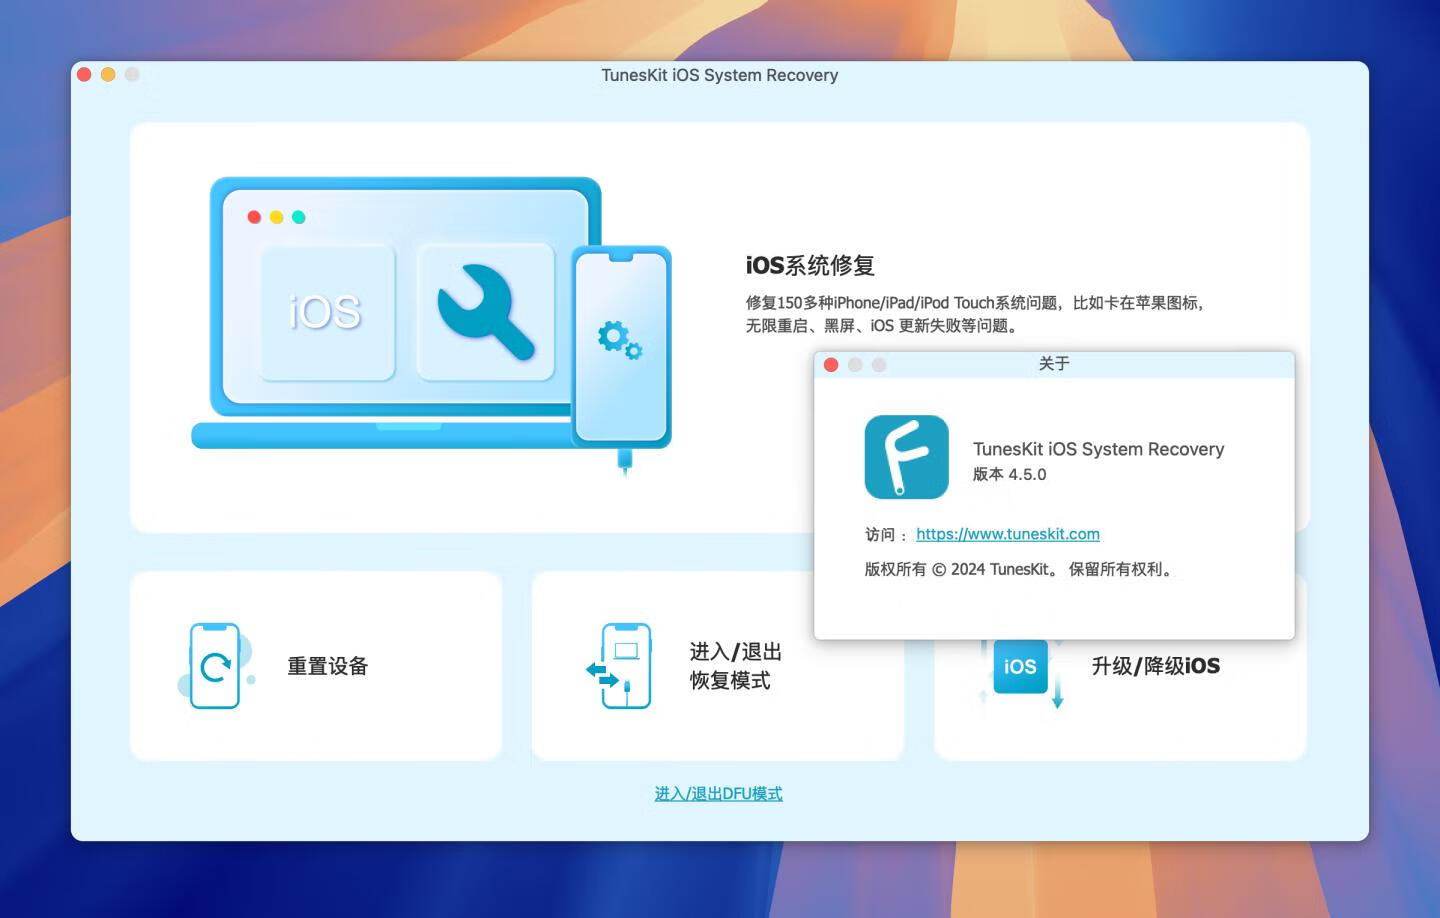Click the iOS upgrade/downgrade icon
The image size is (1440, 918).
tap(1021, 672)
